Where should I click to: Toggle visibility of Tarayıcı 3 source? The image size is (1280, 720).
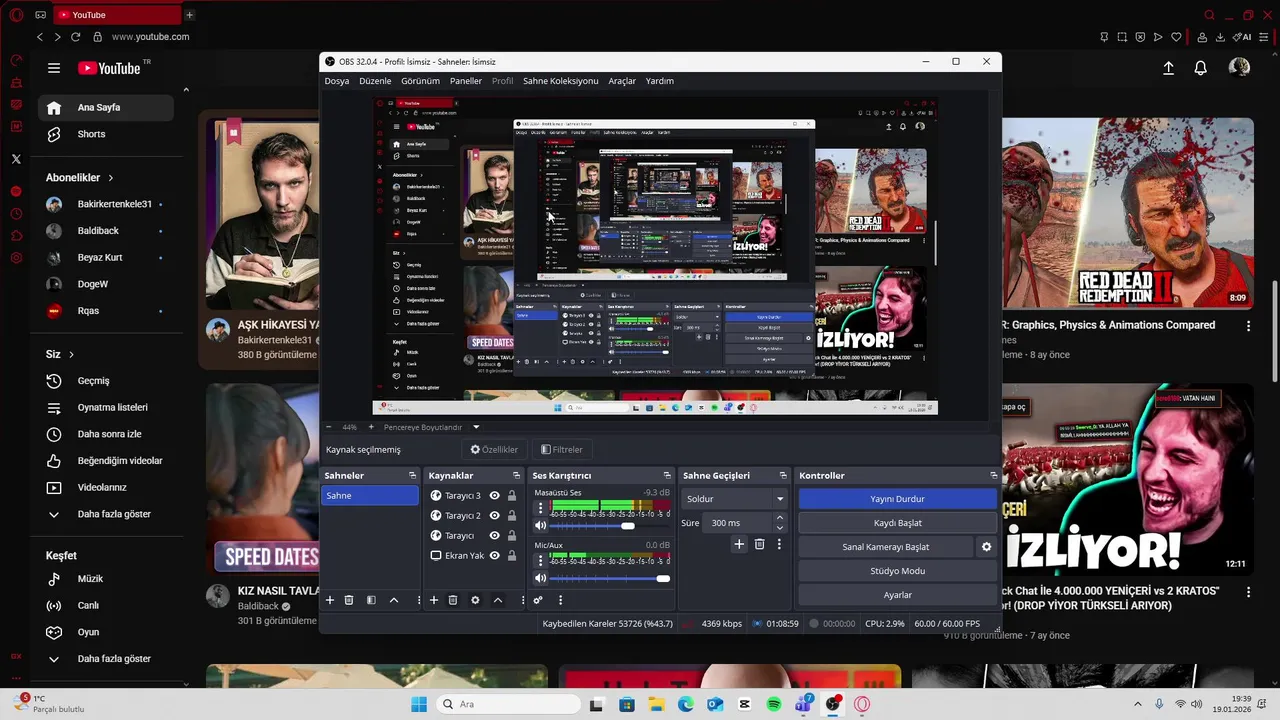494,496
